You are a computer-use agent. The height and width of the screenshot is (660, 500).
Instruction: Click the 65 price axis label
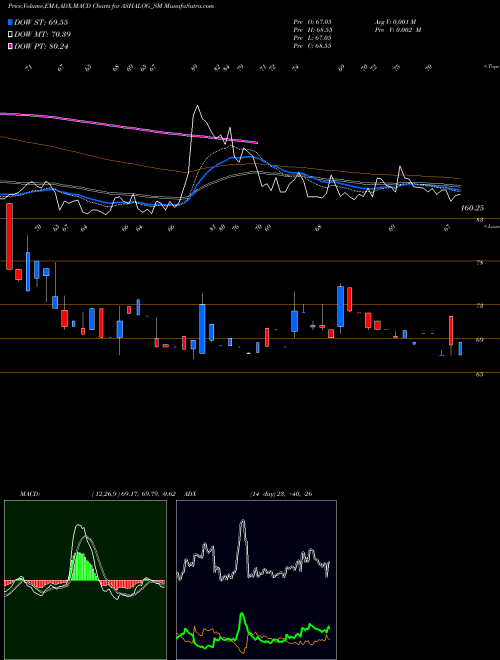479,374
